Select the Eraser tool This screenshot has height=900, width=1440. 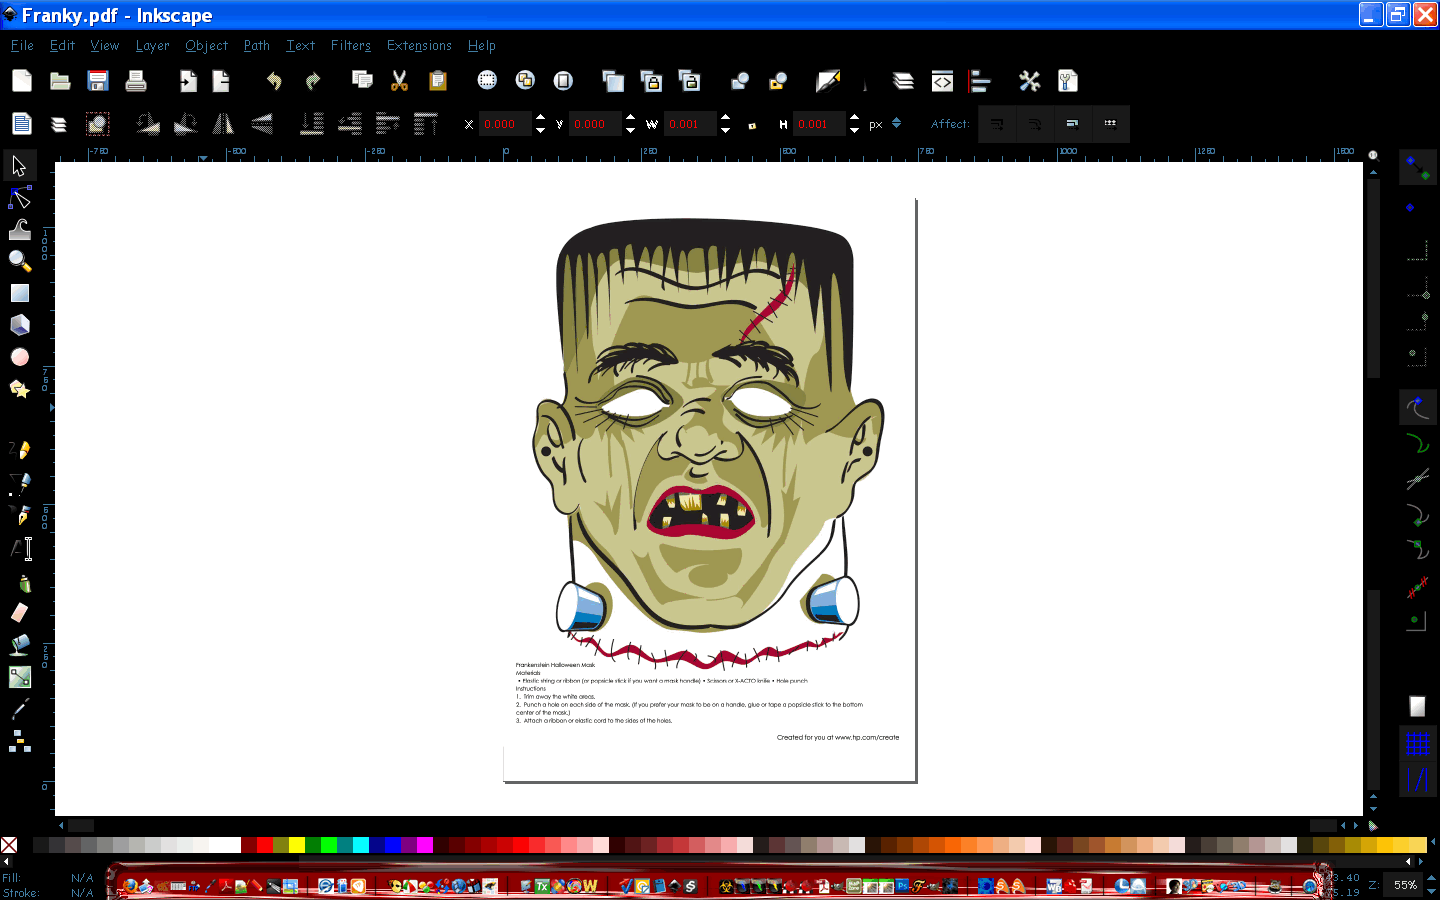19,612
